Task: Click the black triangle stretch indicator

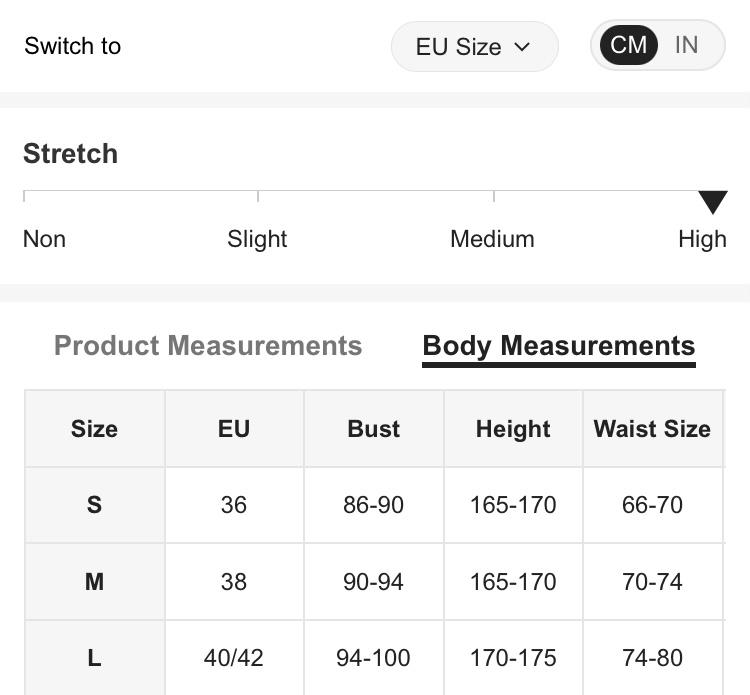Action: pos(712,202)
